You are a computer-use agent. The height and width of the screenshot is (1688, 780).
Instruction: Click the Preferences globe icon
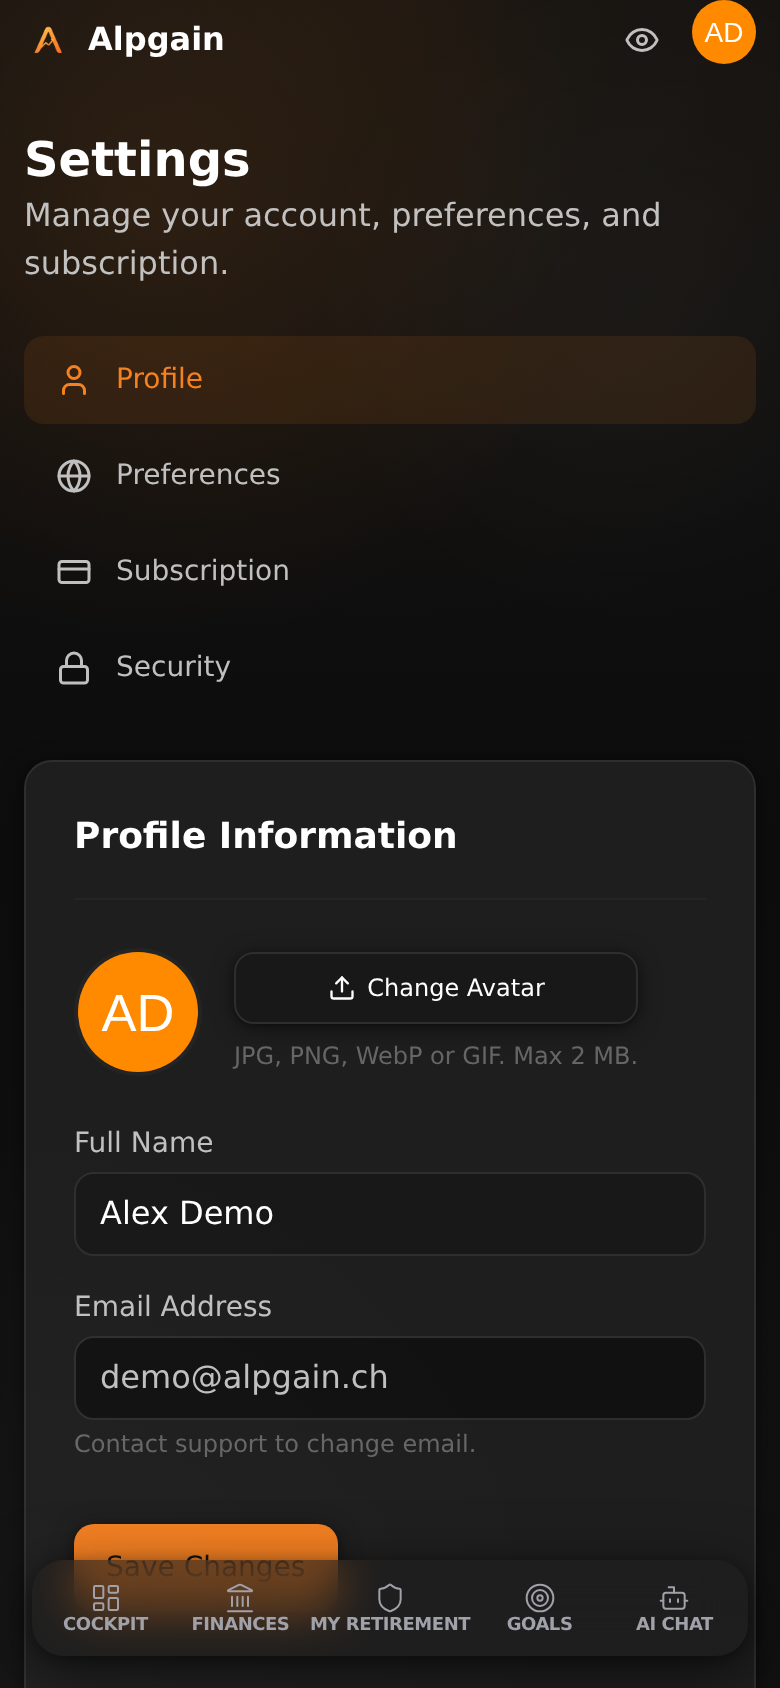(x=74, y=476)
